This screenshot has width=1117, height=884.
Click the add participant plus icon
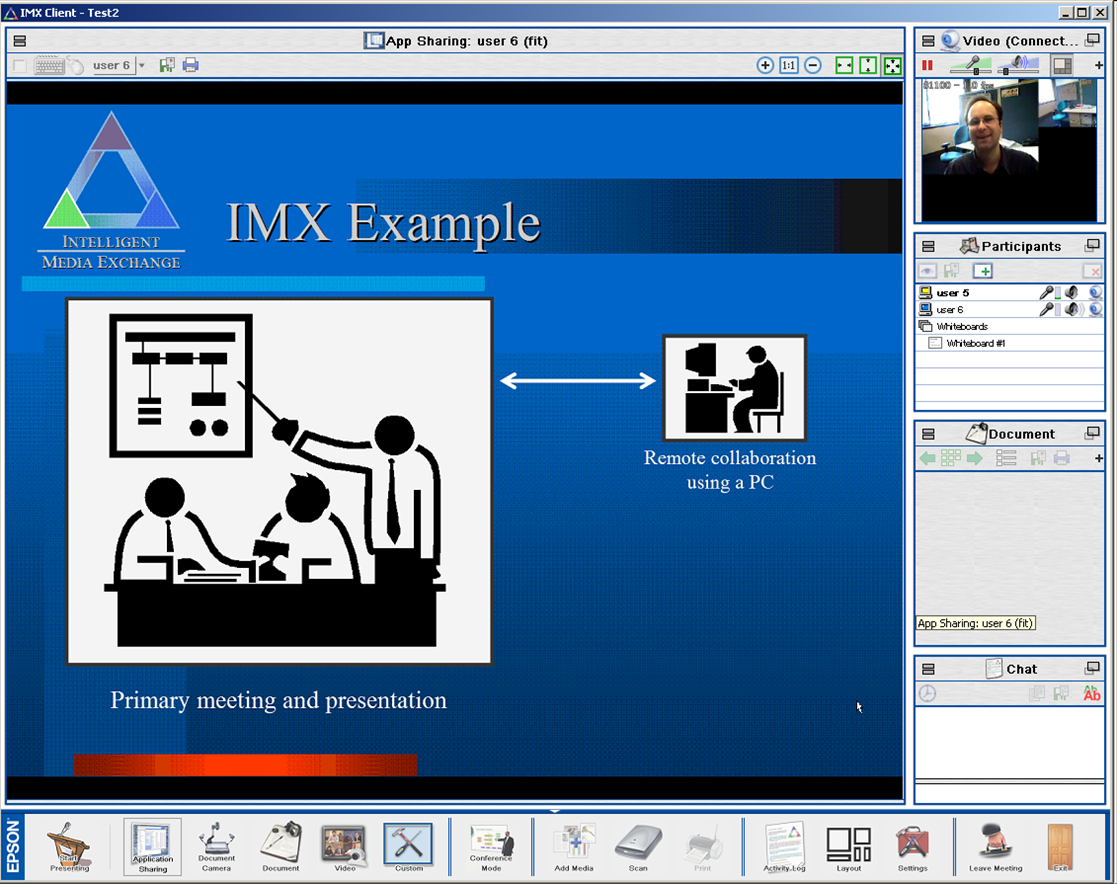tap(983, 271)
